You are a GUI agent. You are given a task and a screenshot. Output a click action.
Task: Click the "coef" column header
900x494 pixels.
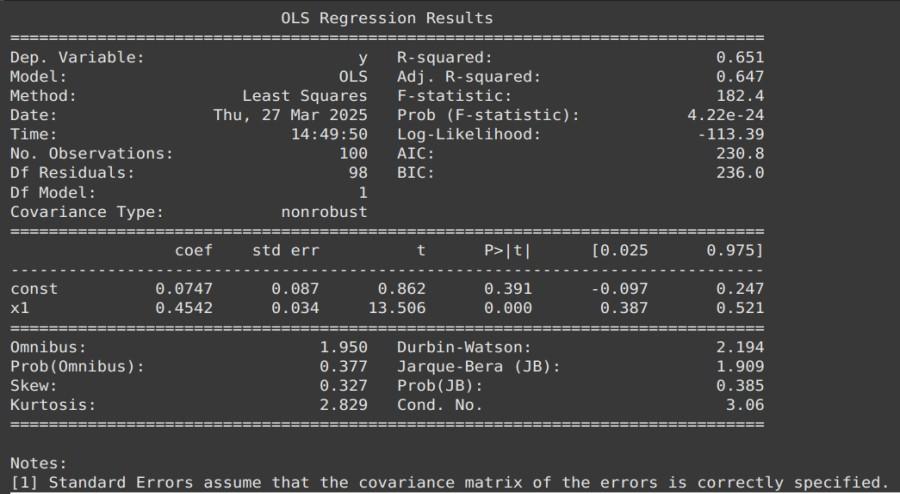(x=193, y=250)
